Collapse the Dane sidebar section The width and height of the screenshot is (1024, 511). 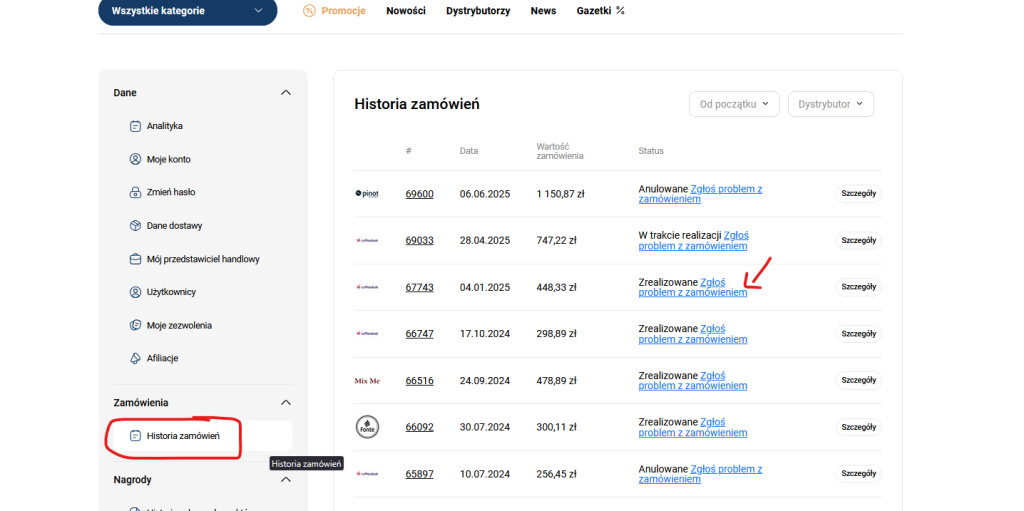click(286, 93)
